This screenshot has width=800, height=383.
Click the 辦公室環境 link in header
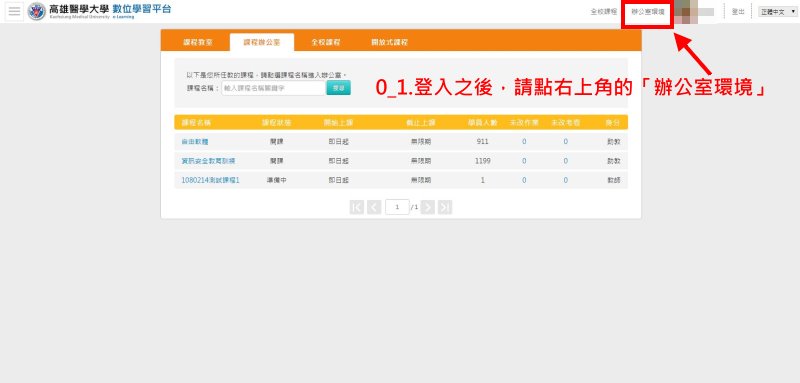click(x=647, y=12)
